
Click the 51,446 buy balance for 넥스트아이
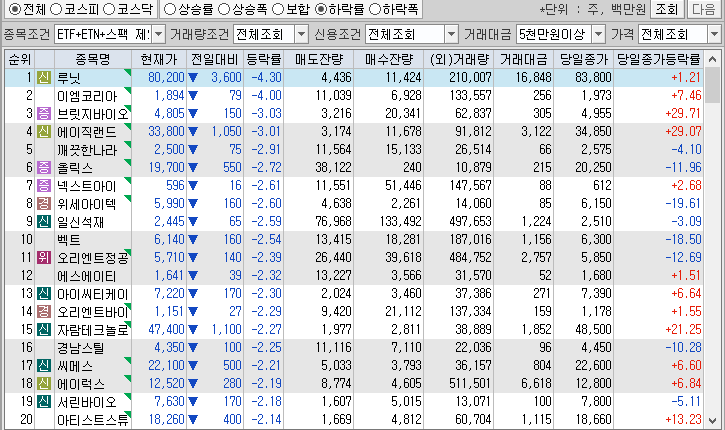(x=403, y=185)
